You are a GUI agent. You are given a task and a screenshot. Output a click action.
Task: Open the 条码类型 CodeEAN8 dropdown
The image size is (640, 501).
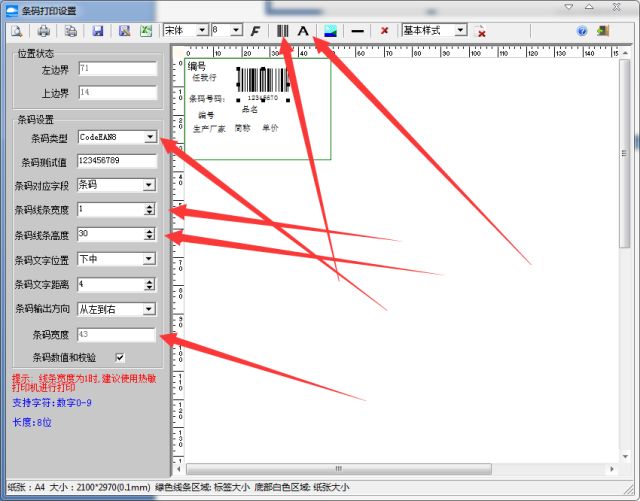(150, 136)
